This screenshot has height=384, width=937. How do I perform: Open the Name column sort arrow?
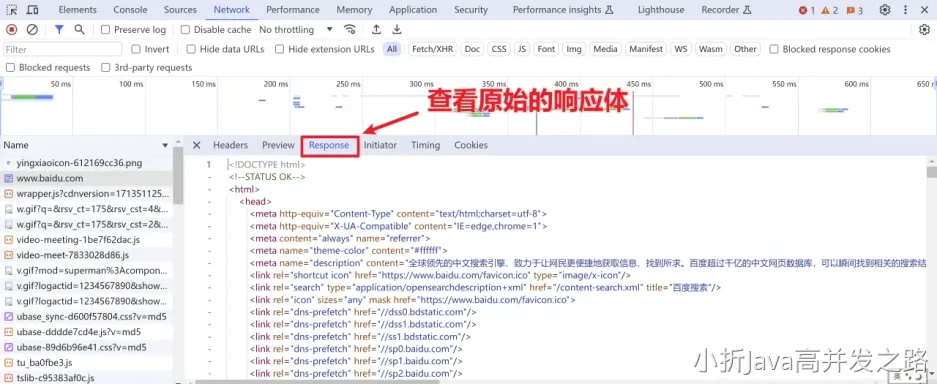pos(165,145)
